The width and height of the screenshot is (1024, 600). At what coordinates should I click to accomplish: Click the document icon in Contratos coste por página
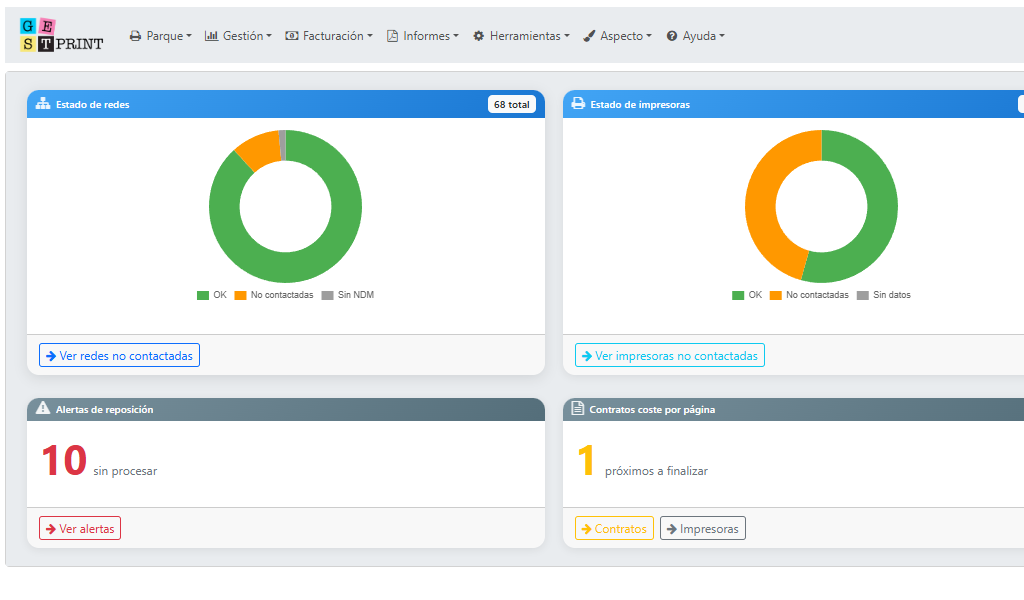tap(577, 409)
